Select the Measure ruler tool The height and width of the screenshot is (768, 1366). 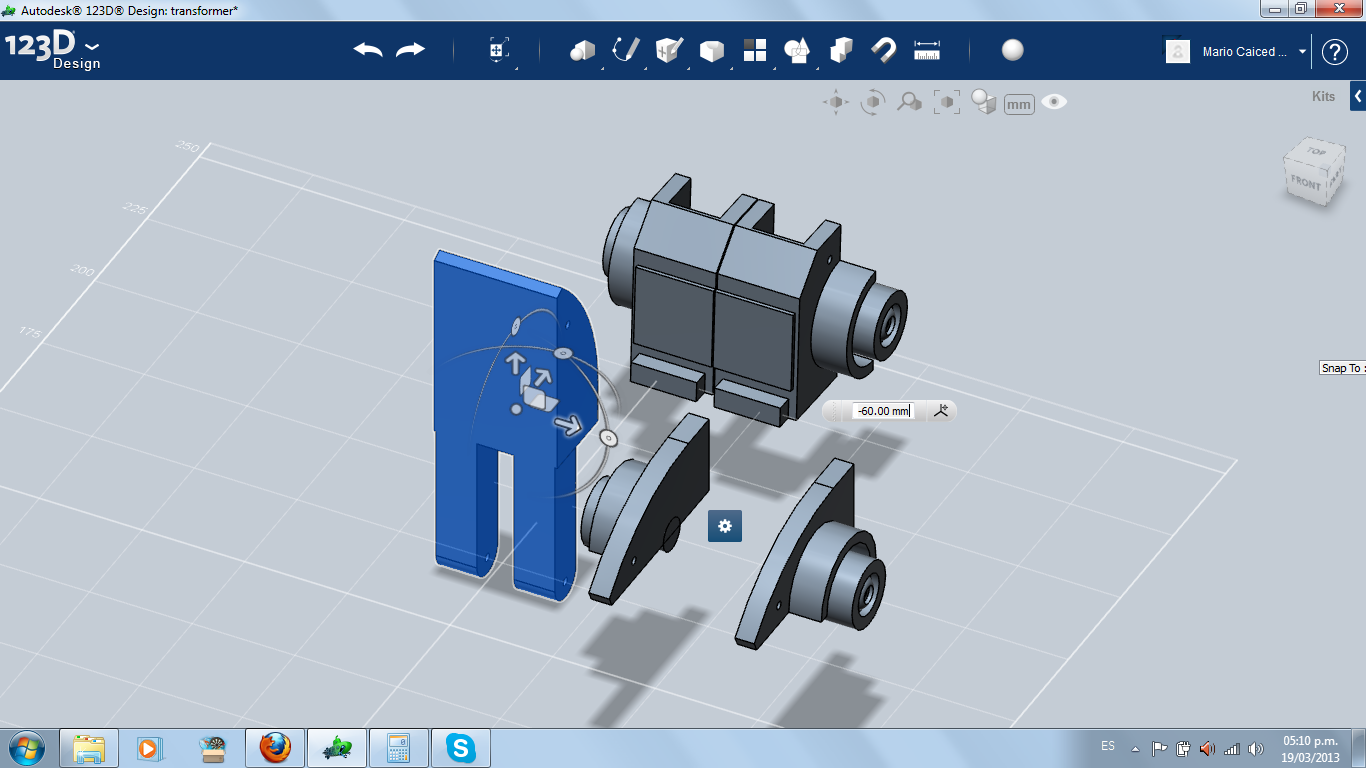click(x=927, y=51)
